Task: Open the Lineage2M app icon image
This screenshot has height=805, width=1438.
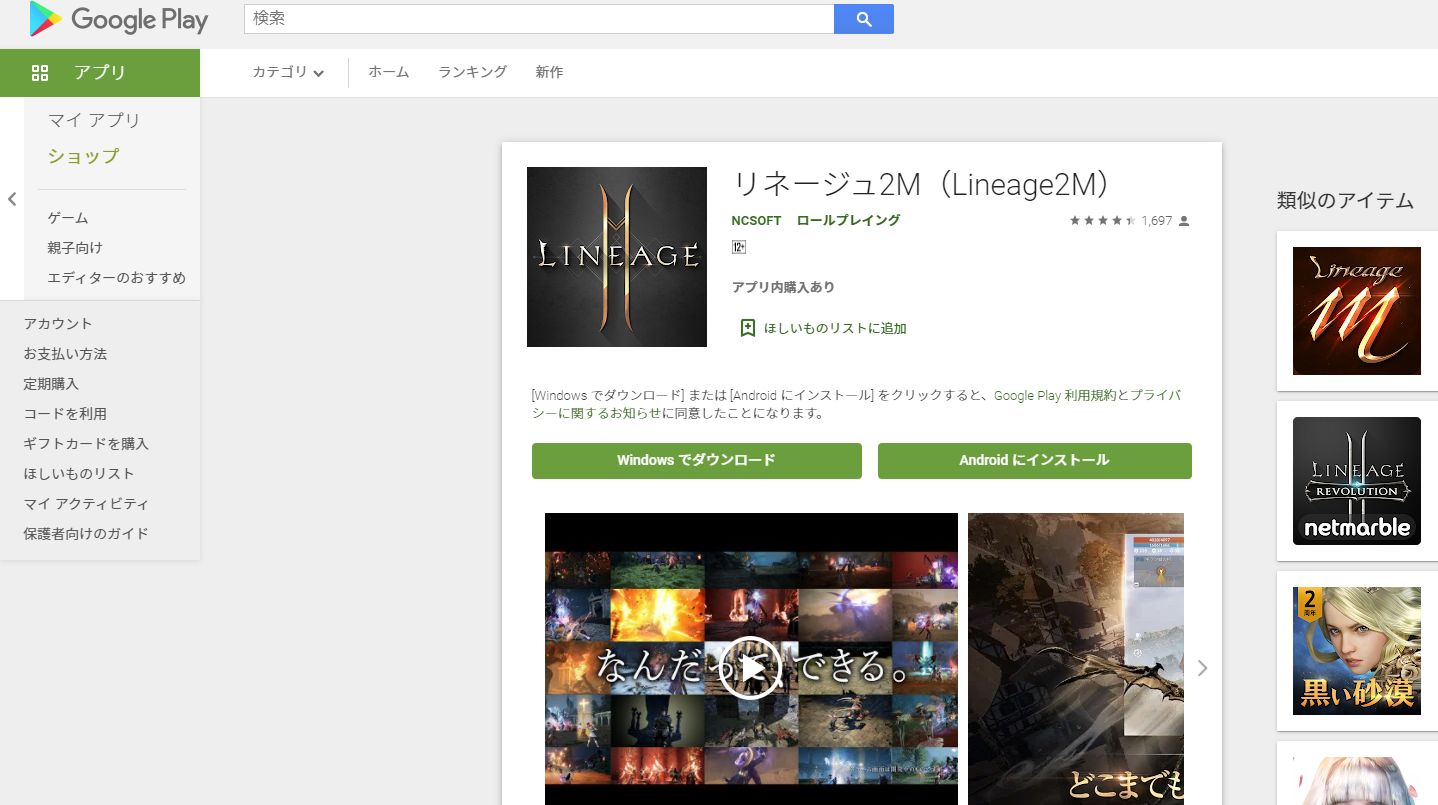Action: 617,257
